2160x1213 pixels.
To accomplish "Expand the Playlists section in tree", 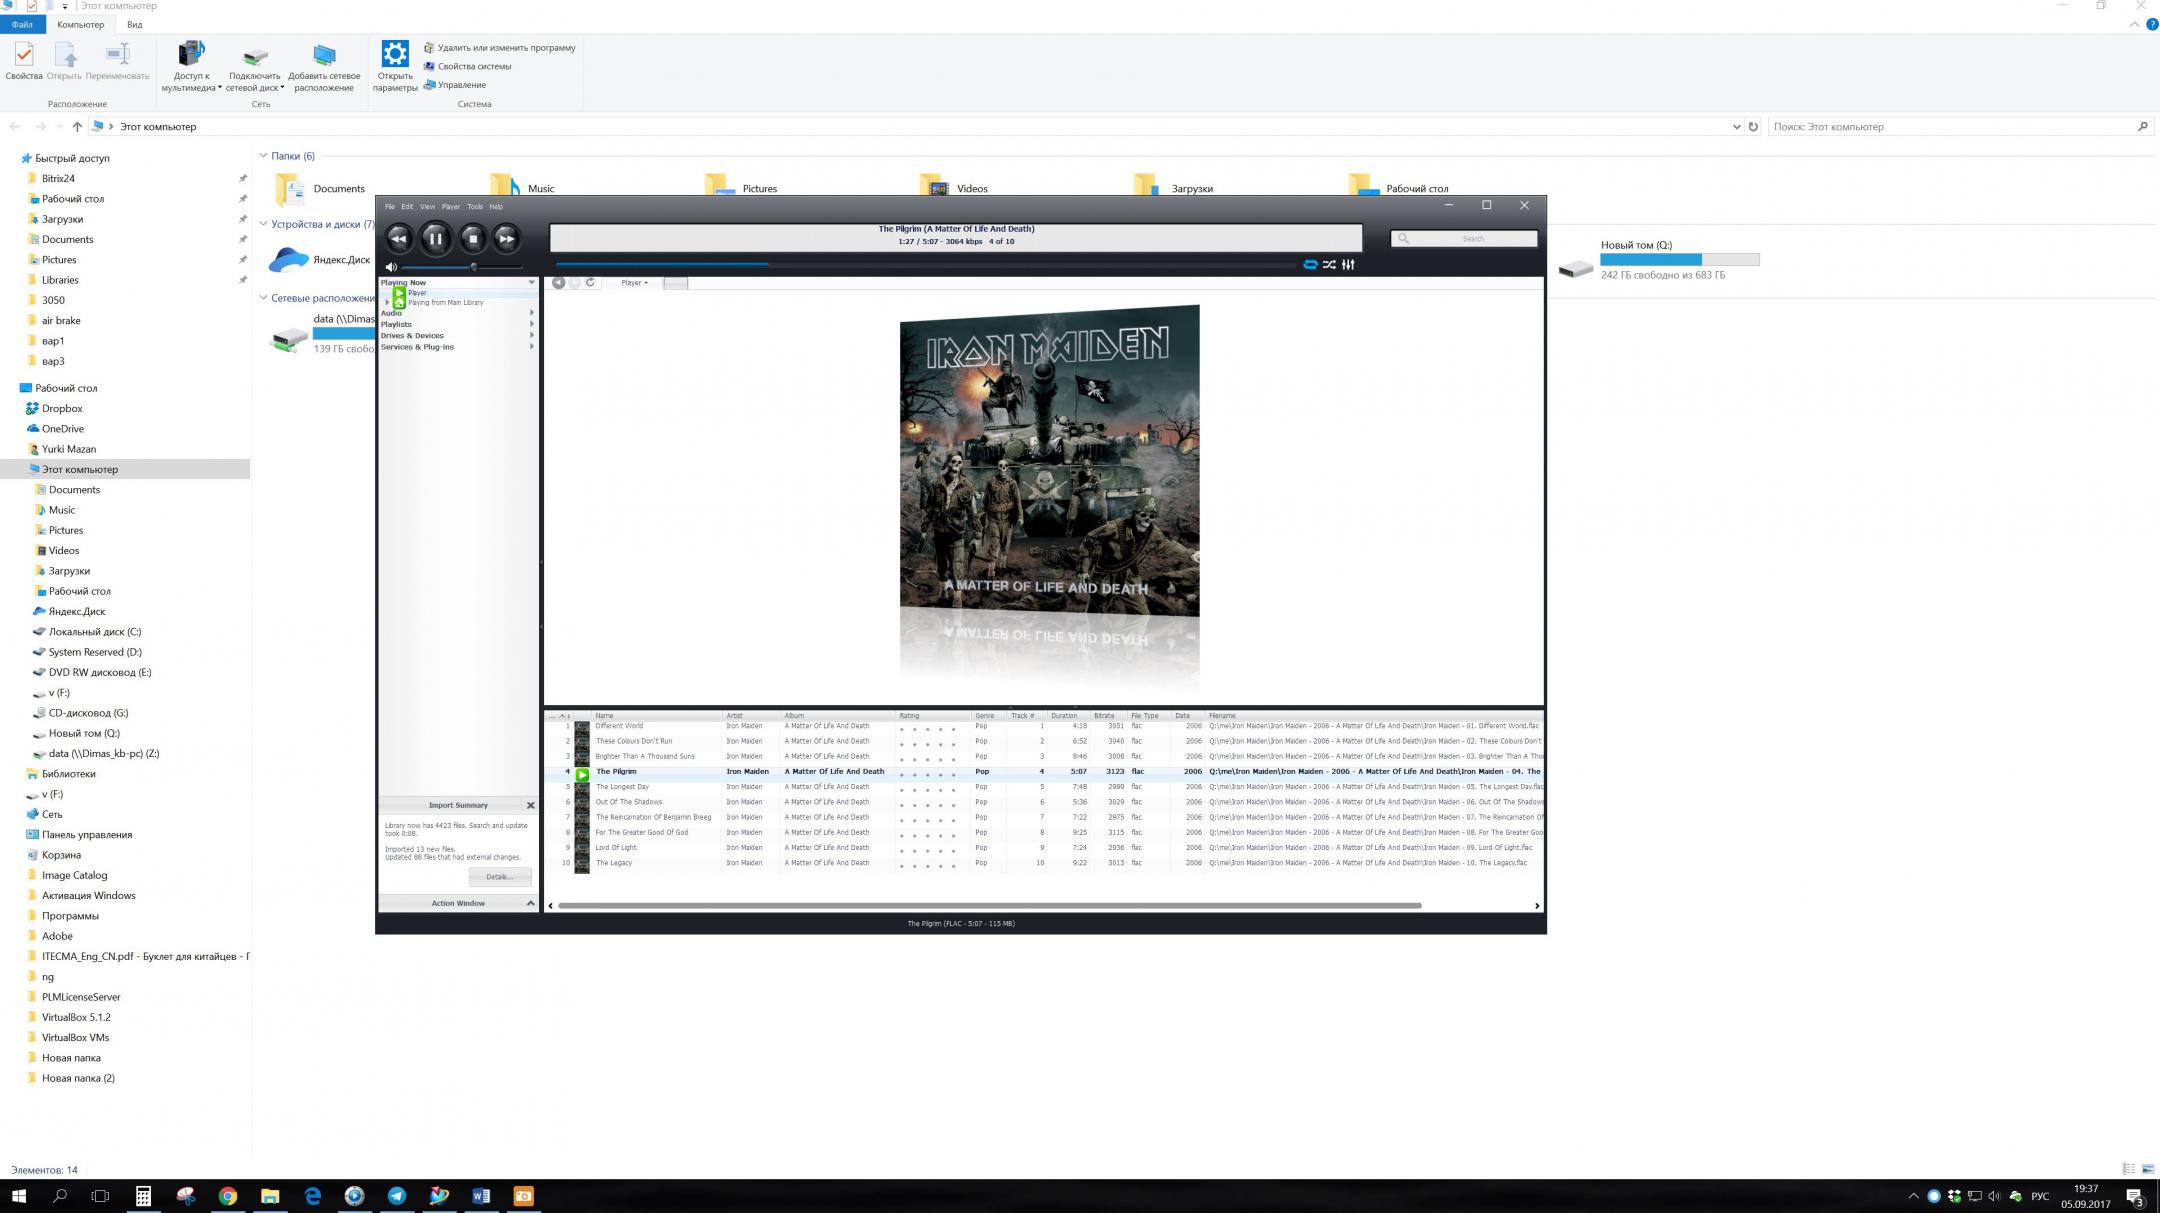I will [x=531, y=324].
